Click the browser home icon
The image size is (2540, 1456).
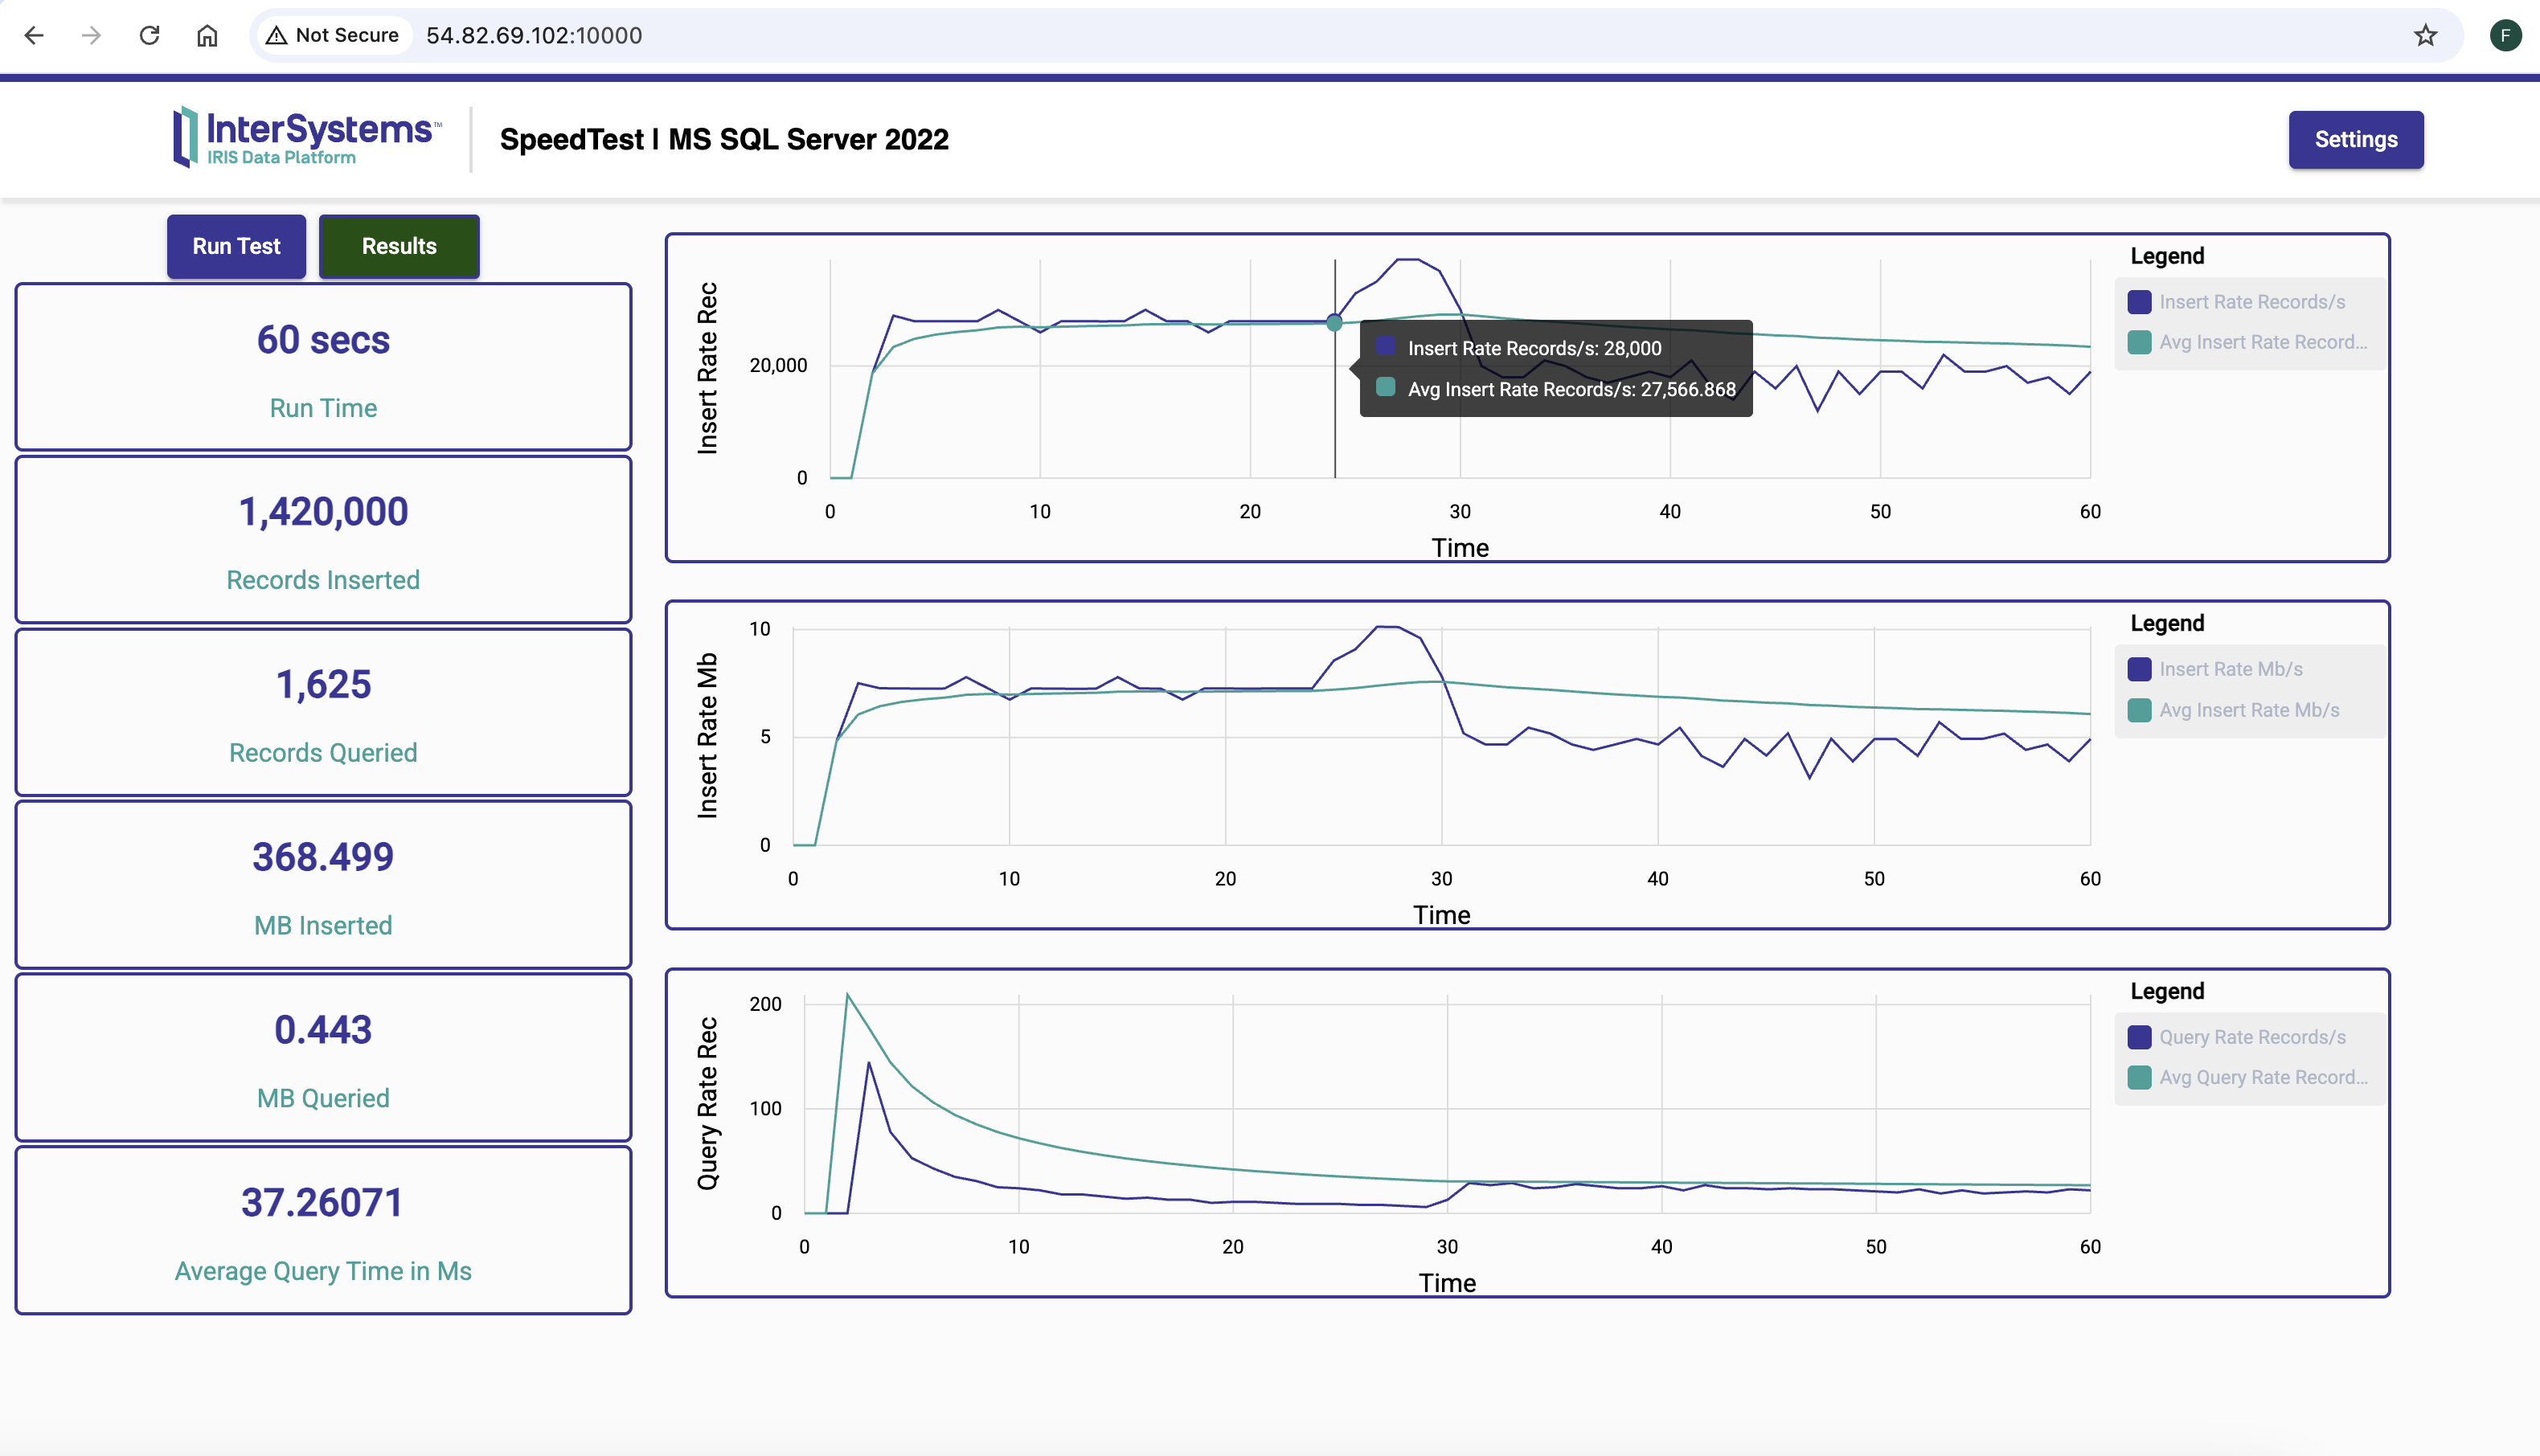207,36
